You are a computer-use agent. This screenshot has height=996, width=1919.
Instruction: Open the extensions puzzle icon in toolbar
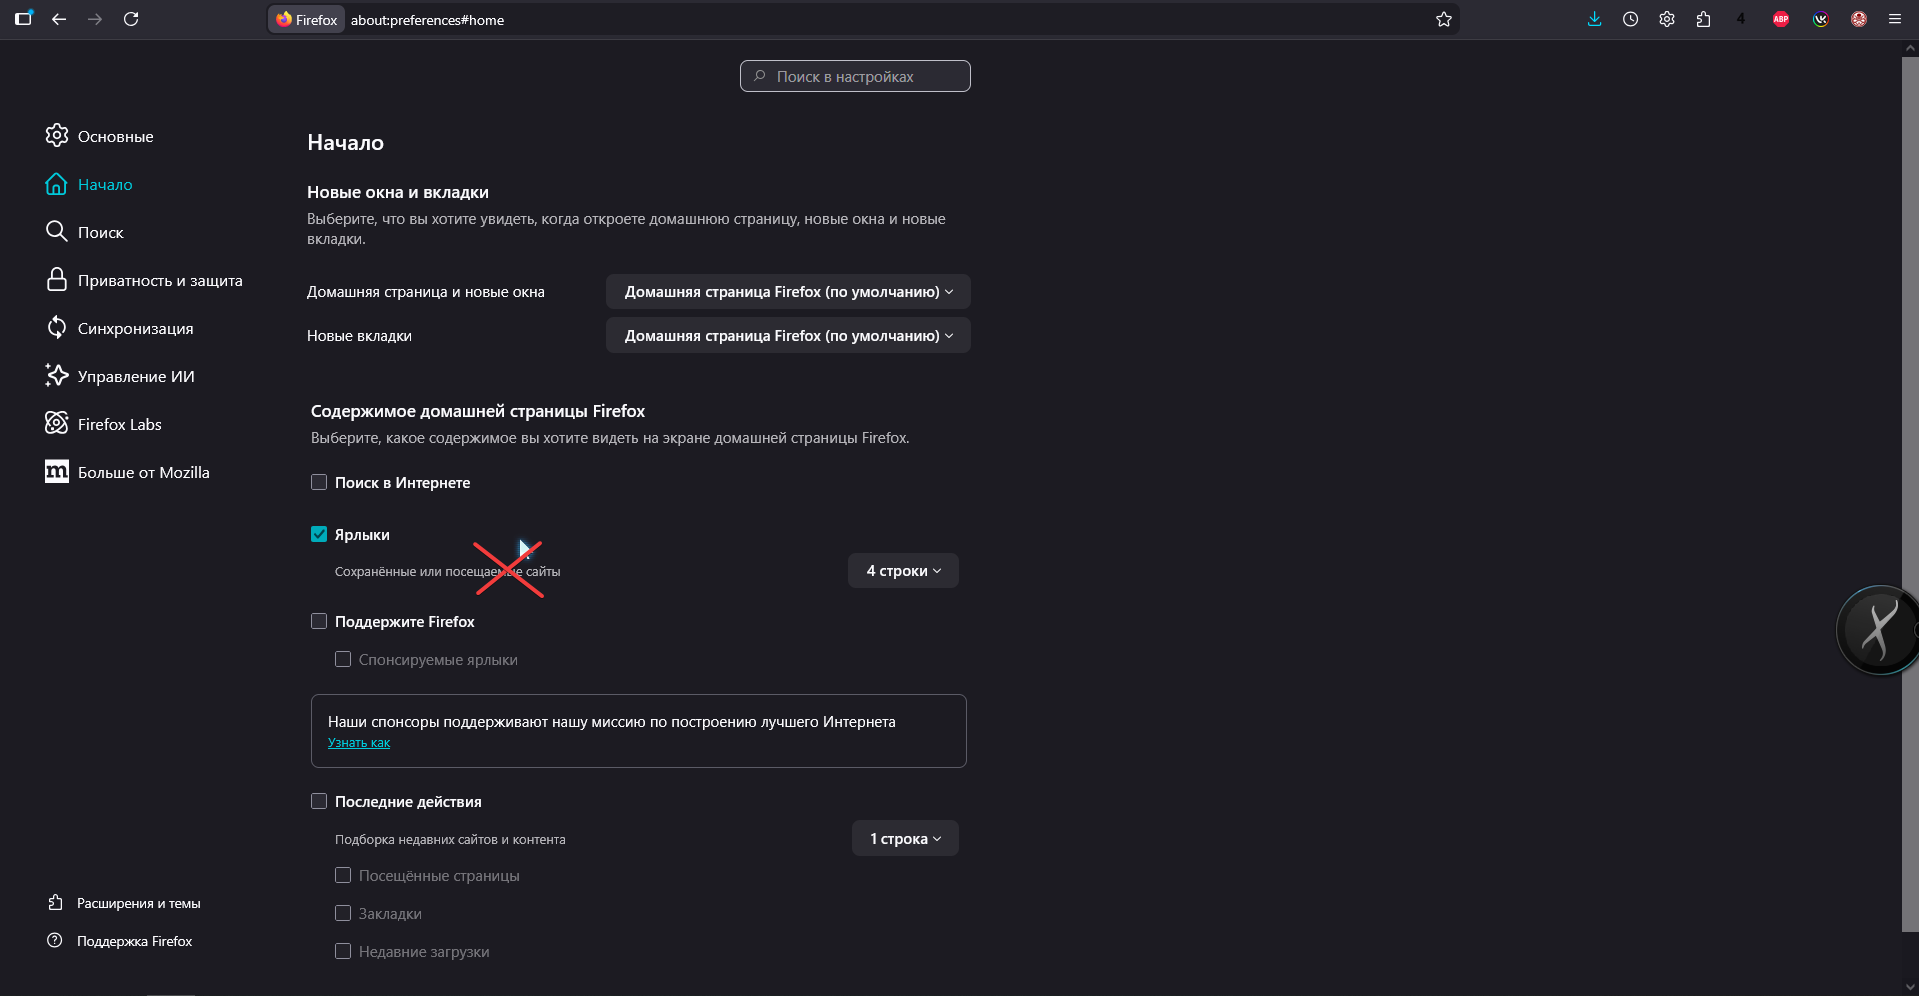click(1703, 19)
